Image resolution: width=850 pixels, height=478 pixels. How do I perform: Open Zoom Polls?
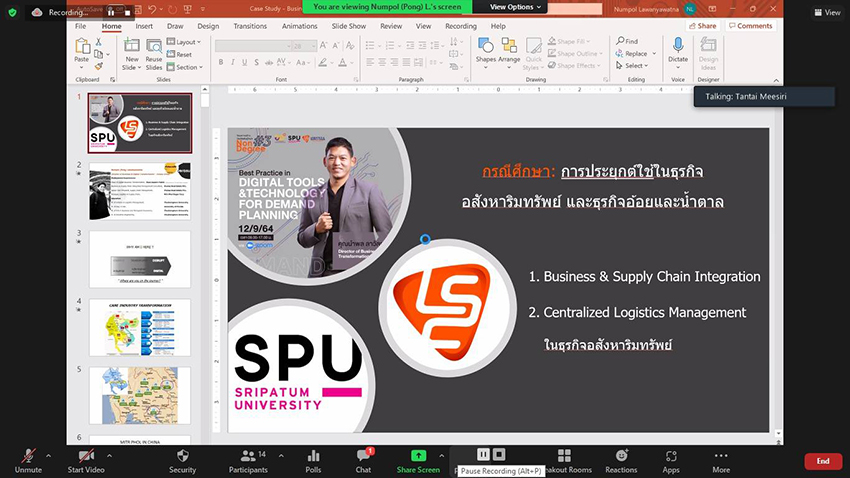coord(313,461)
